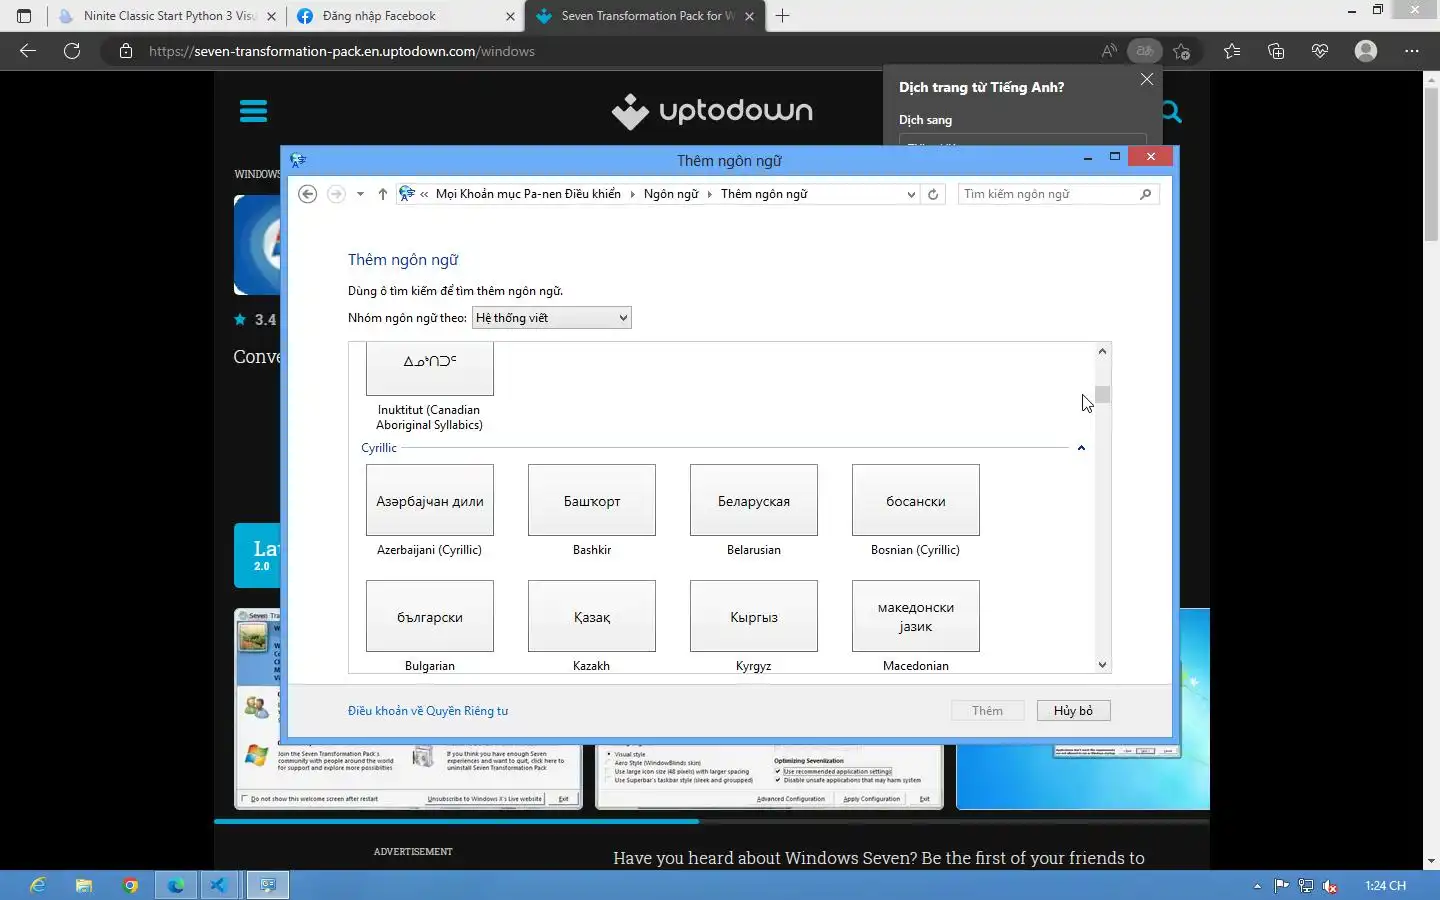Click the network tray icon
Viewport: 1440px width, 900px height.
coord(1306,886)
